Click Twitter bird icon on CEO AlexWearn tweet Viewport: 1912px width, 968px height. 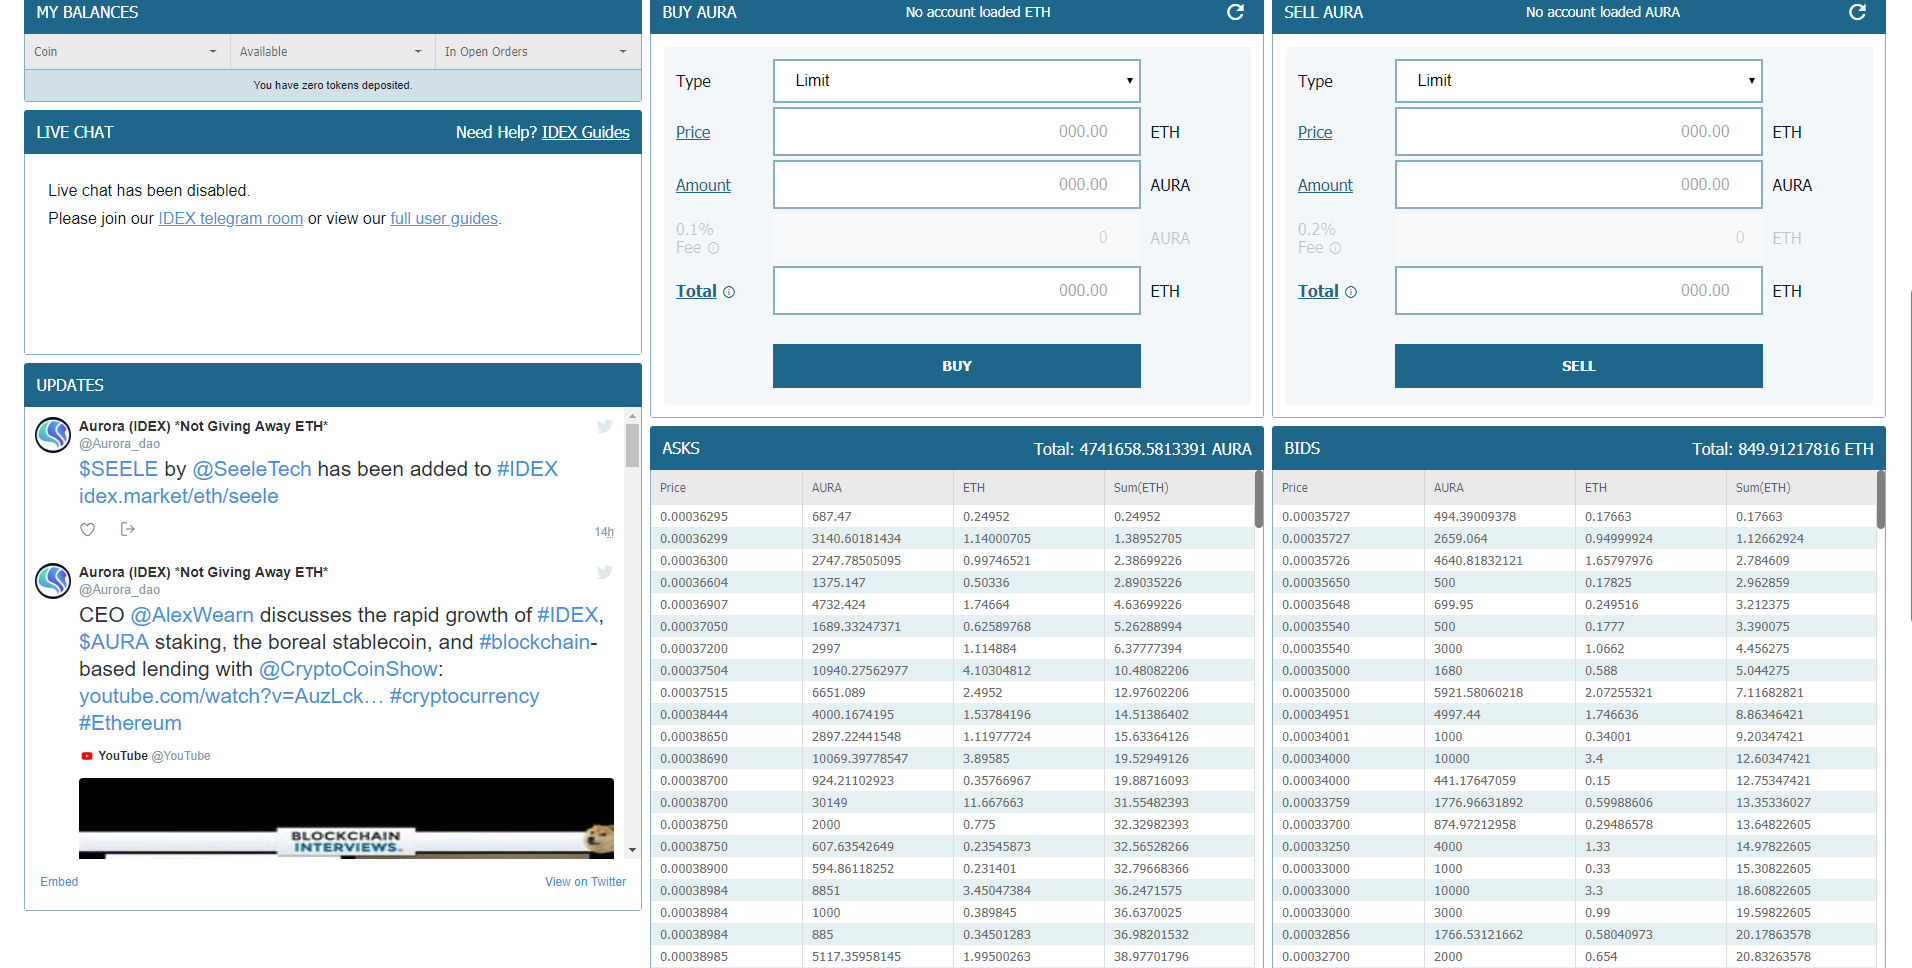click(604, 572)
